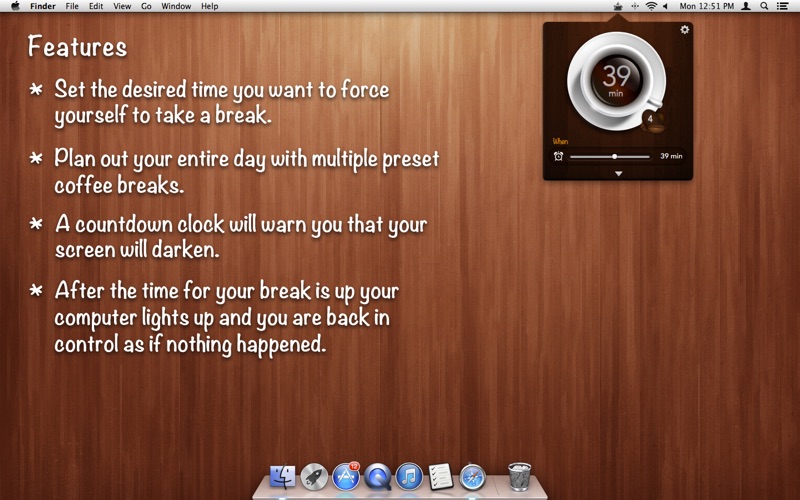Image resolution: width=800 pixels, height=500 pixels.
Task: Open Spotlight search magnifier
Action: (x=764, y=7)
